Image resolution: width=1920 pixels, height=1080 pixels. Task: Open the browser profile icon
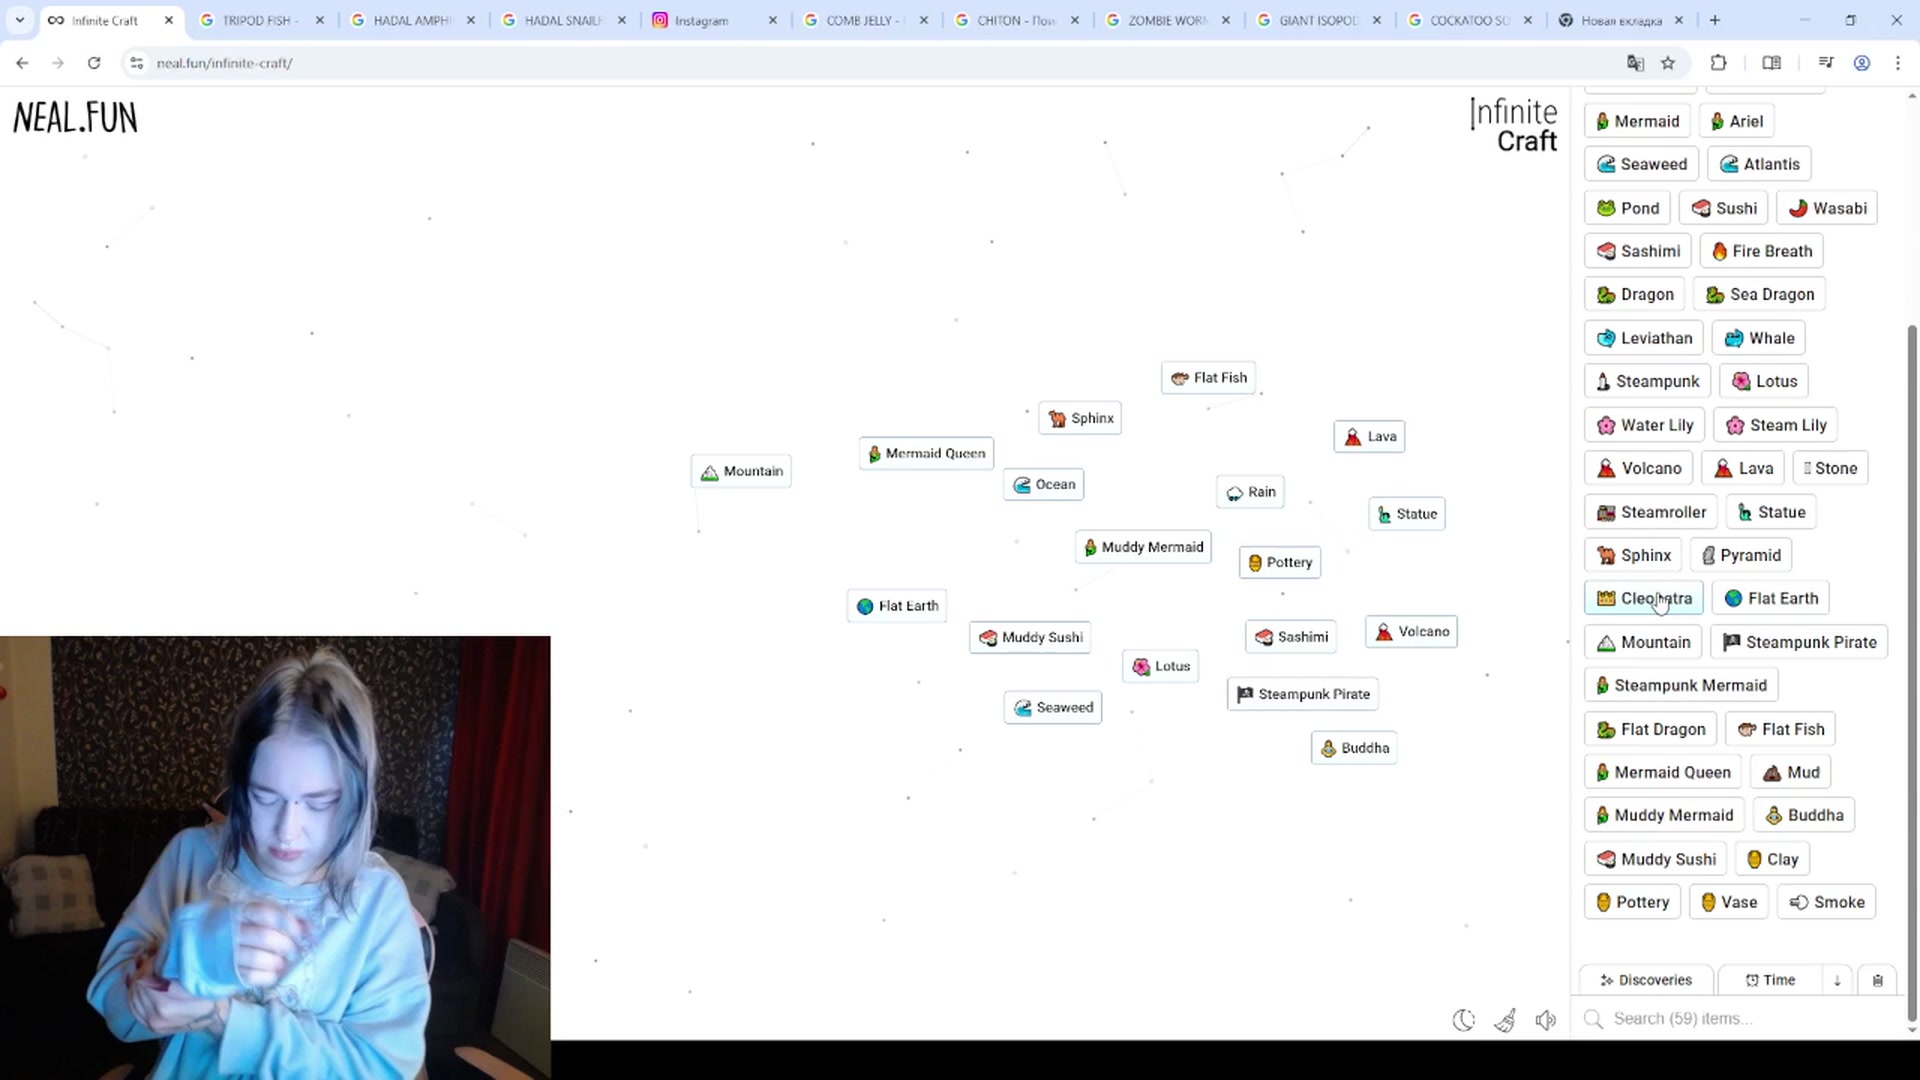tap(1862, 63)
